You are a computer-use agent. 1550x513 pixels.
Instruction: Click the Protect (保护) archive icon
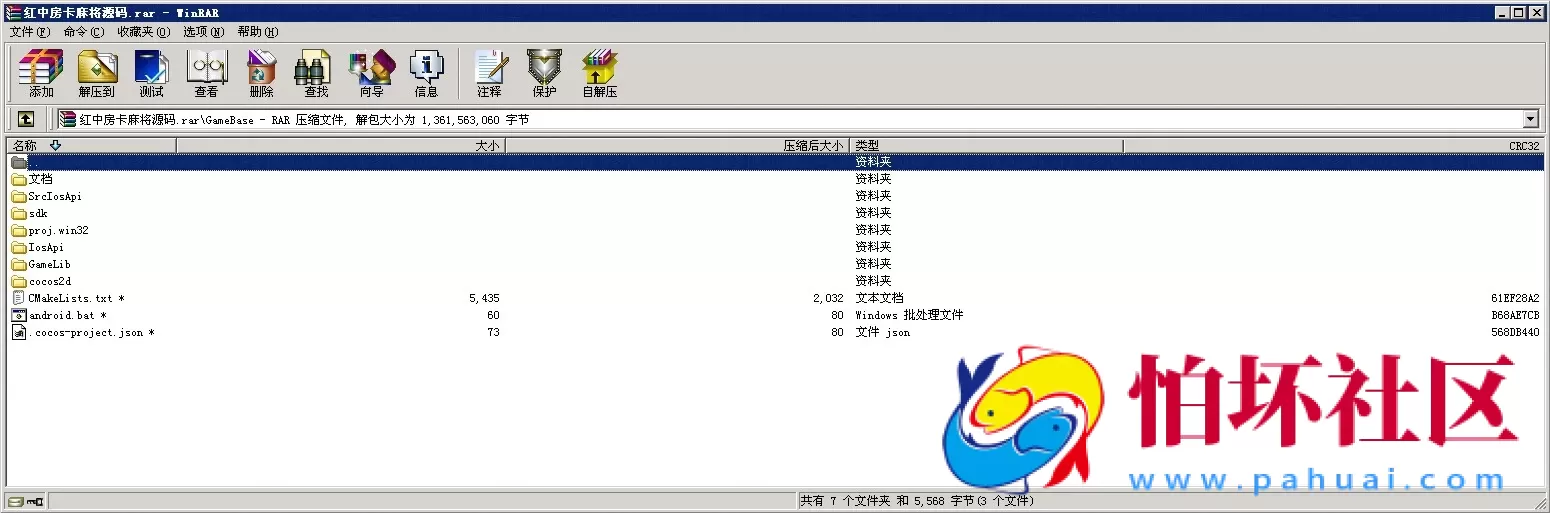click(x=545, y=74)
